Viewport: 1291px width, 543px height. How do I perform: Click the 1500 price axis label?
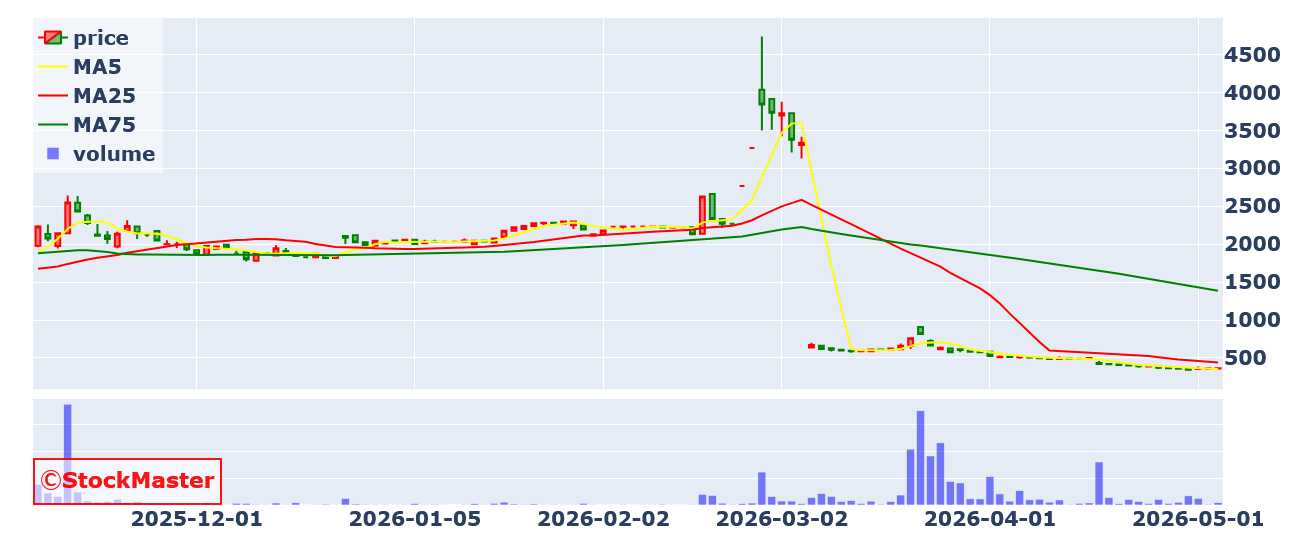(1252, 282)
